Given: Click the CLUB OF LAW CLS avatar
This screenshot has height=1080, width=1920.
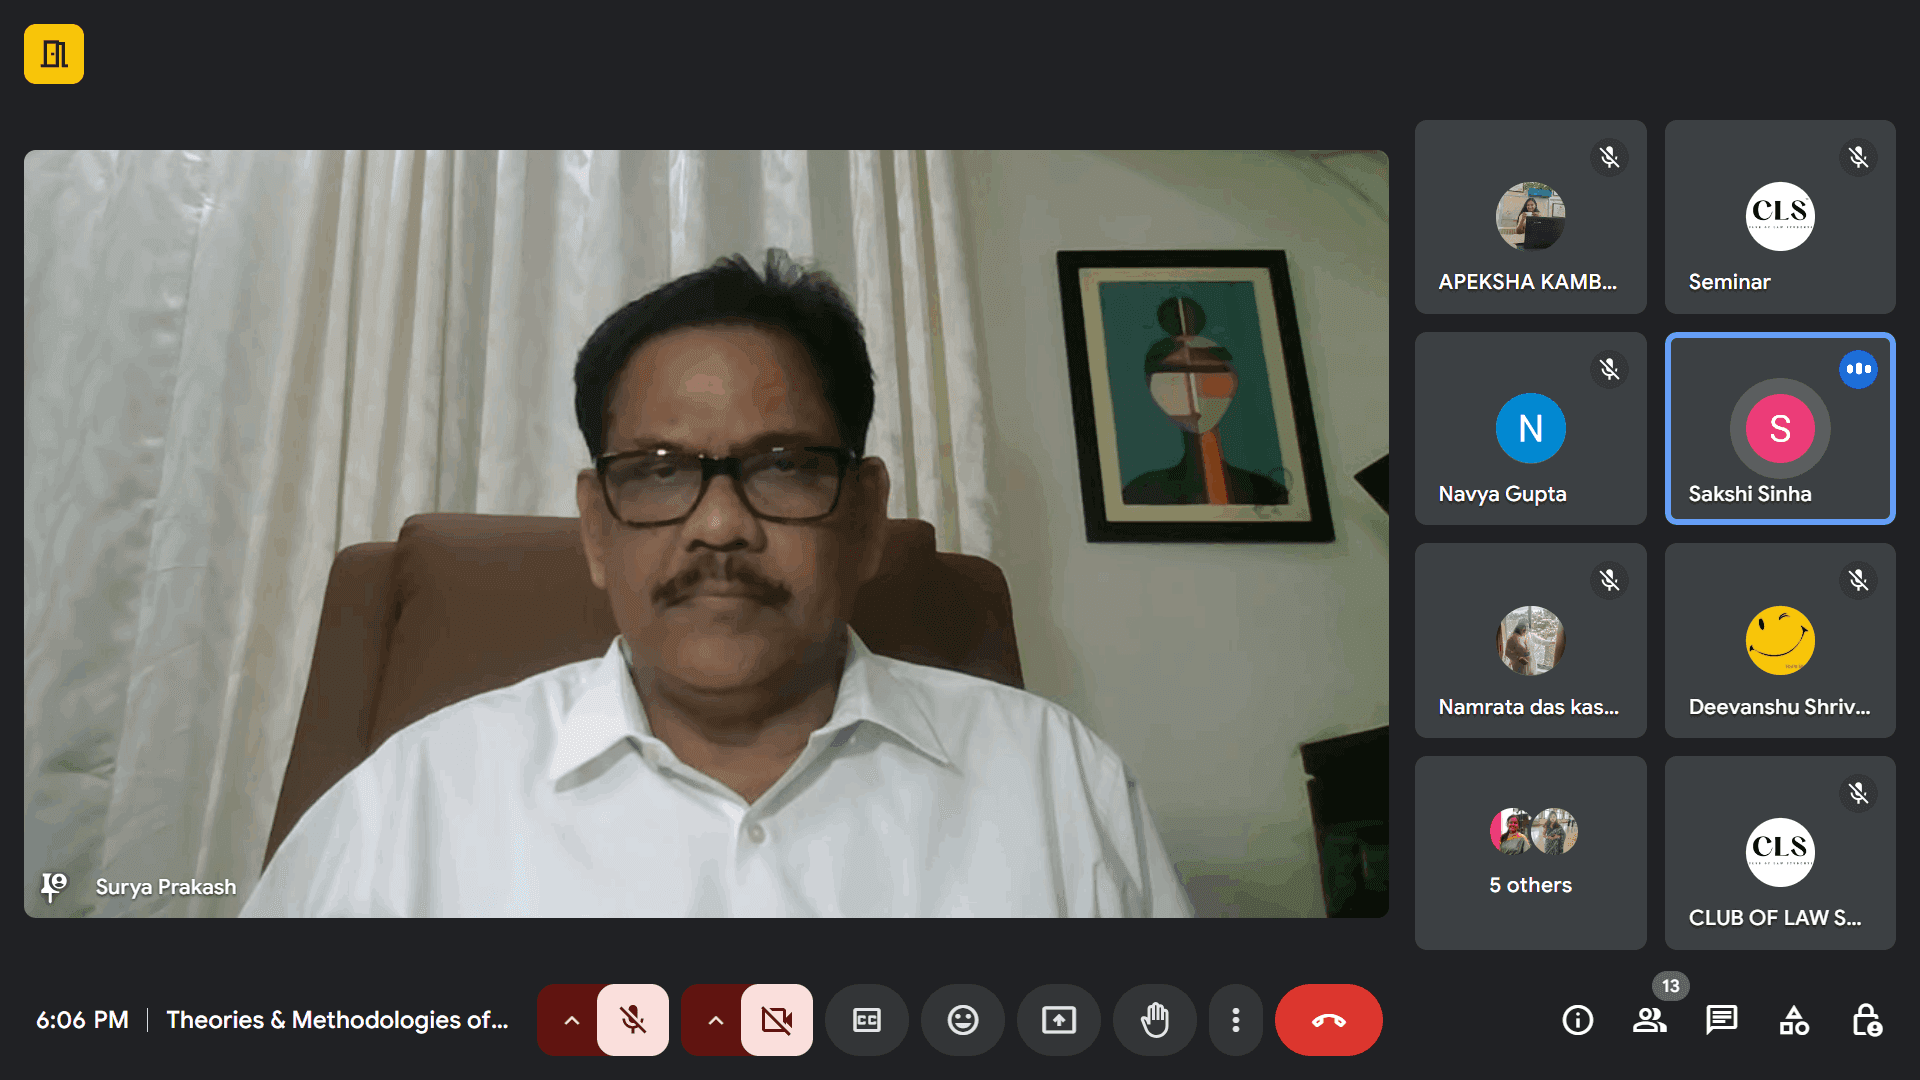Looking at the screenshot, I should pos(1780,852).
